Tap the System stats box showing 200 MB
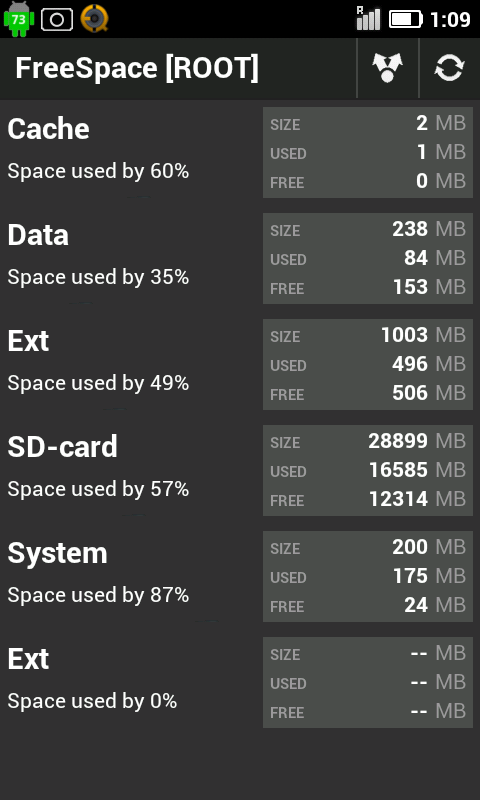Screen dimensions: 480x800 click(x=368, y=577)
